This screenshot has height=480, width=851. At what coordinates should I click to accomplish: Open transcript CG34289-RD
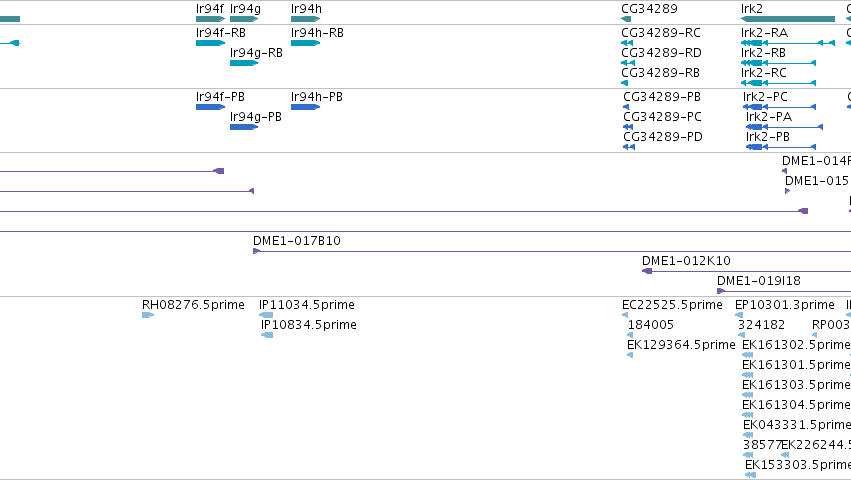(662, 53)
